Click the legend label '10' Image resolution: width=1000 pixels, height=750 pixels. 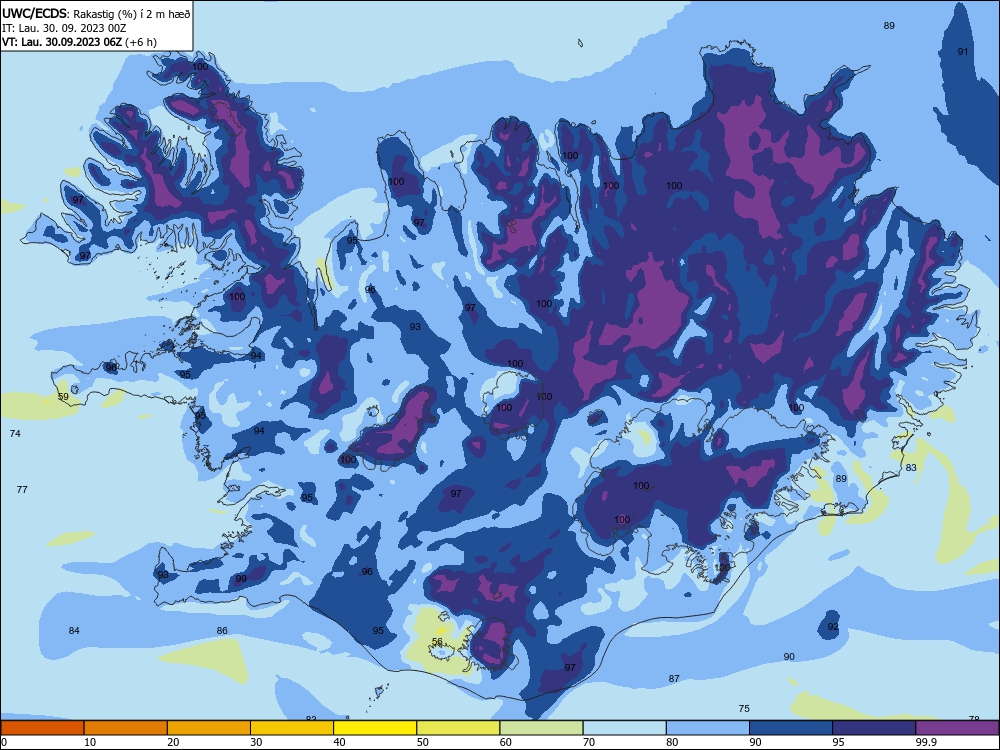click(90, 742)
